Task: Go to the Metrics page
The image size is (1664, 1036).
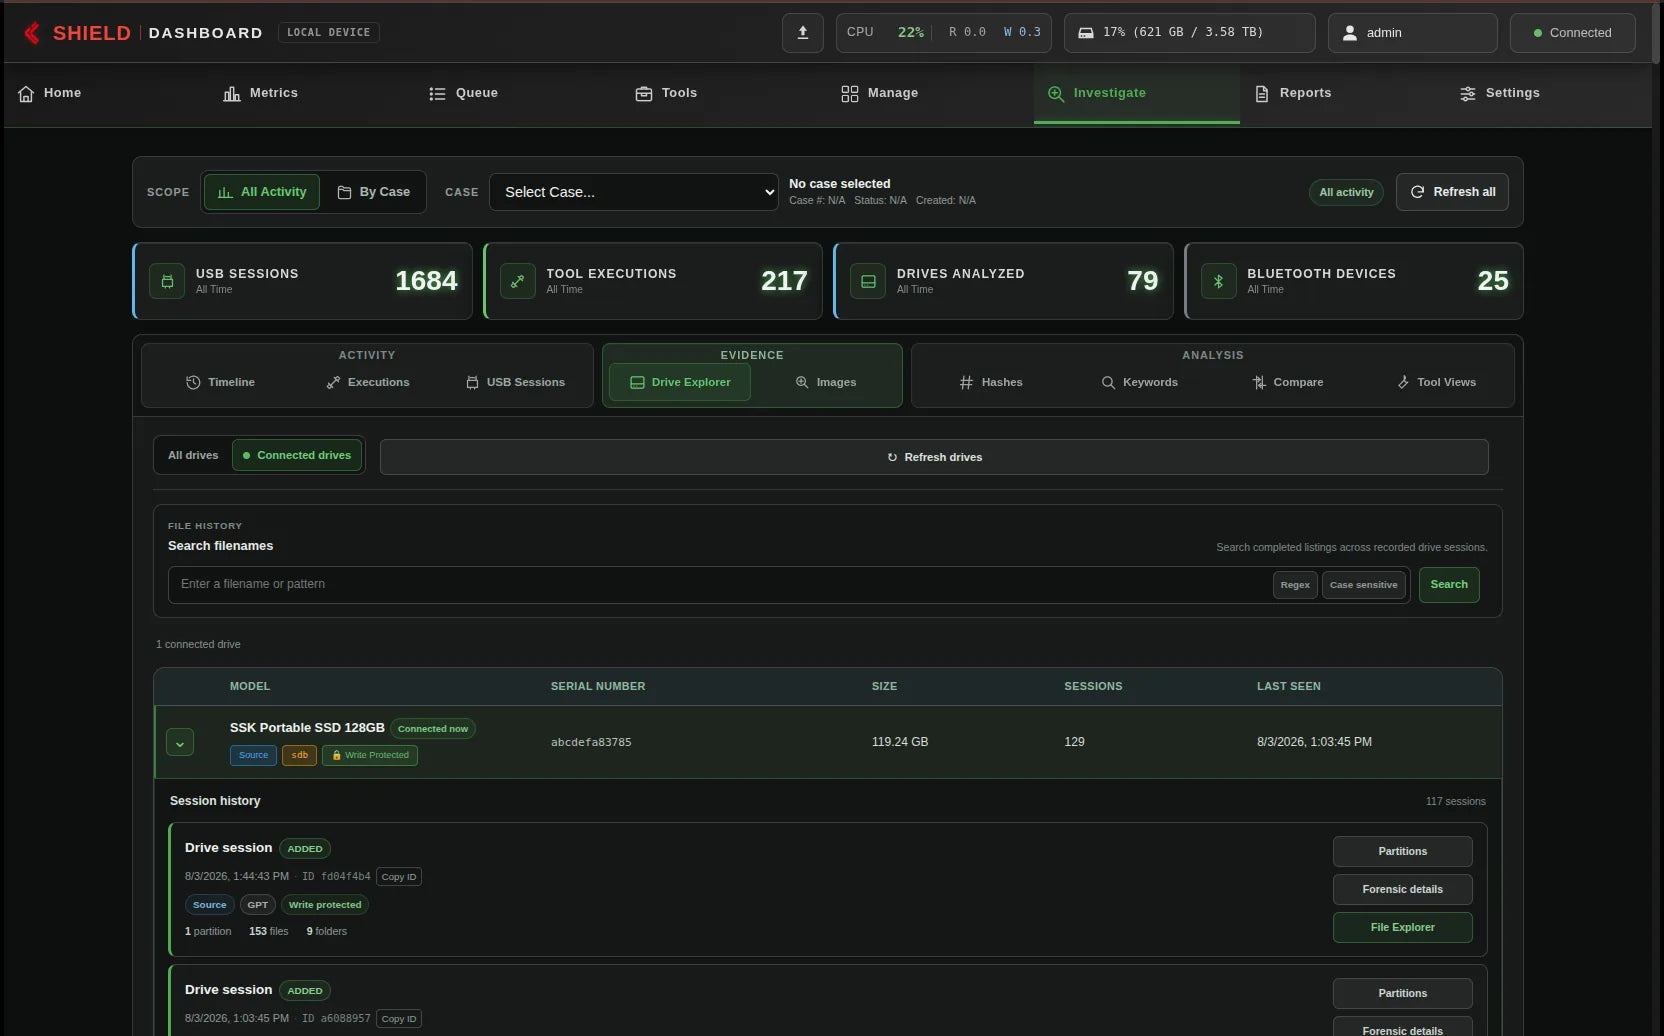Action: pos(260,93)
